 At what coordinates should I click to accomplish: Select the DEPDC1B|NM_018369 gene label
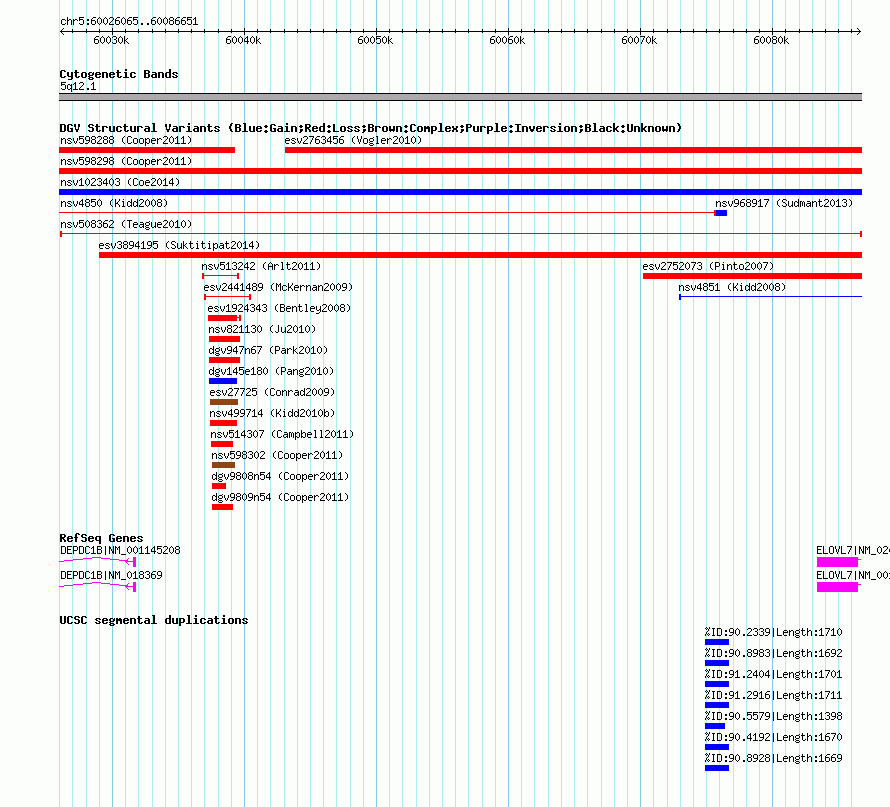[x=111, y=575]
